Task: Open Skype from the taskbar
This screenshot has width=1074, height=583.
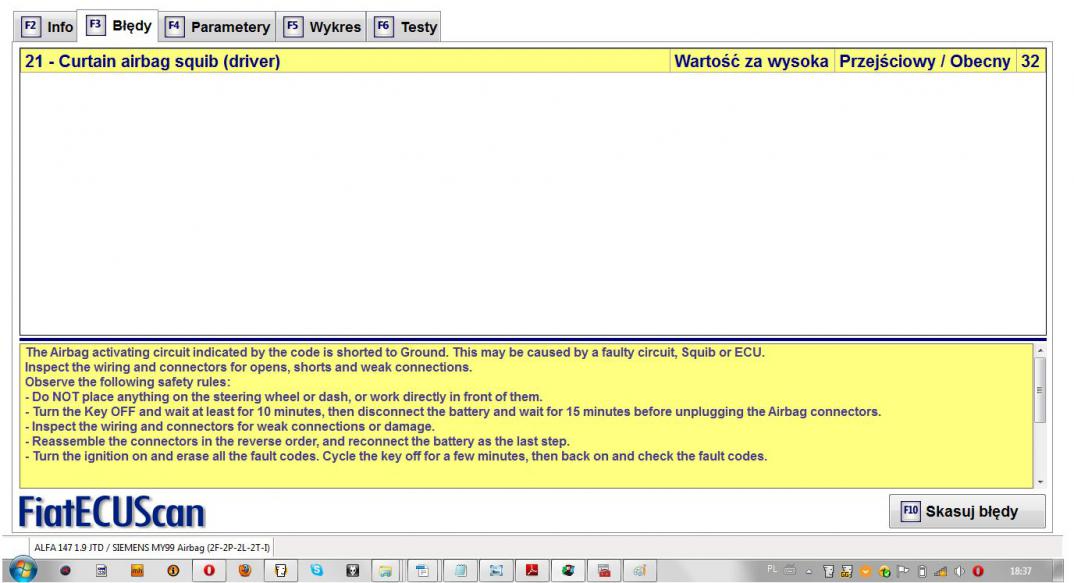Action: (x=316, y=570)
